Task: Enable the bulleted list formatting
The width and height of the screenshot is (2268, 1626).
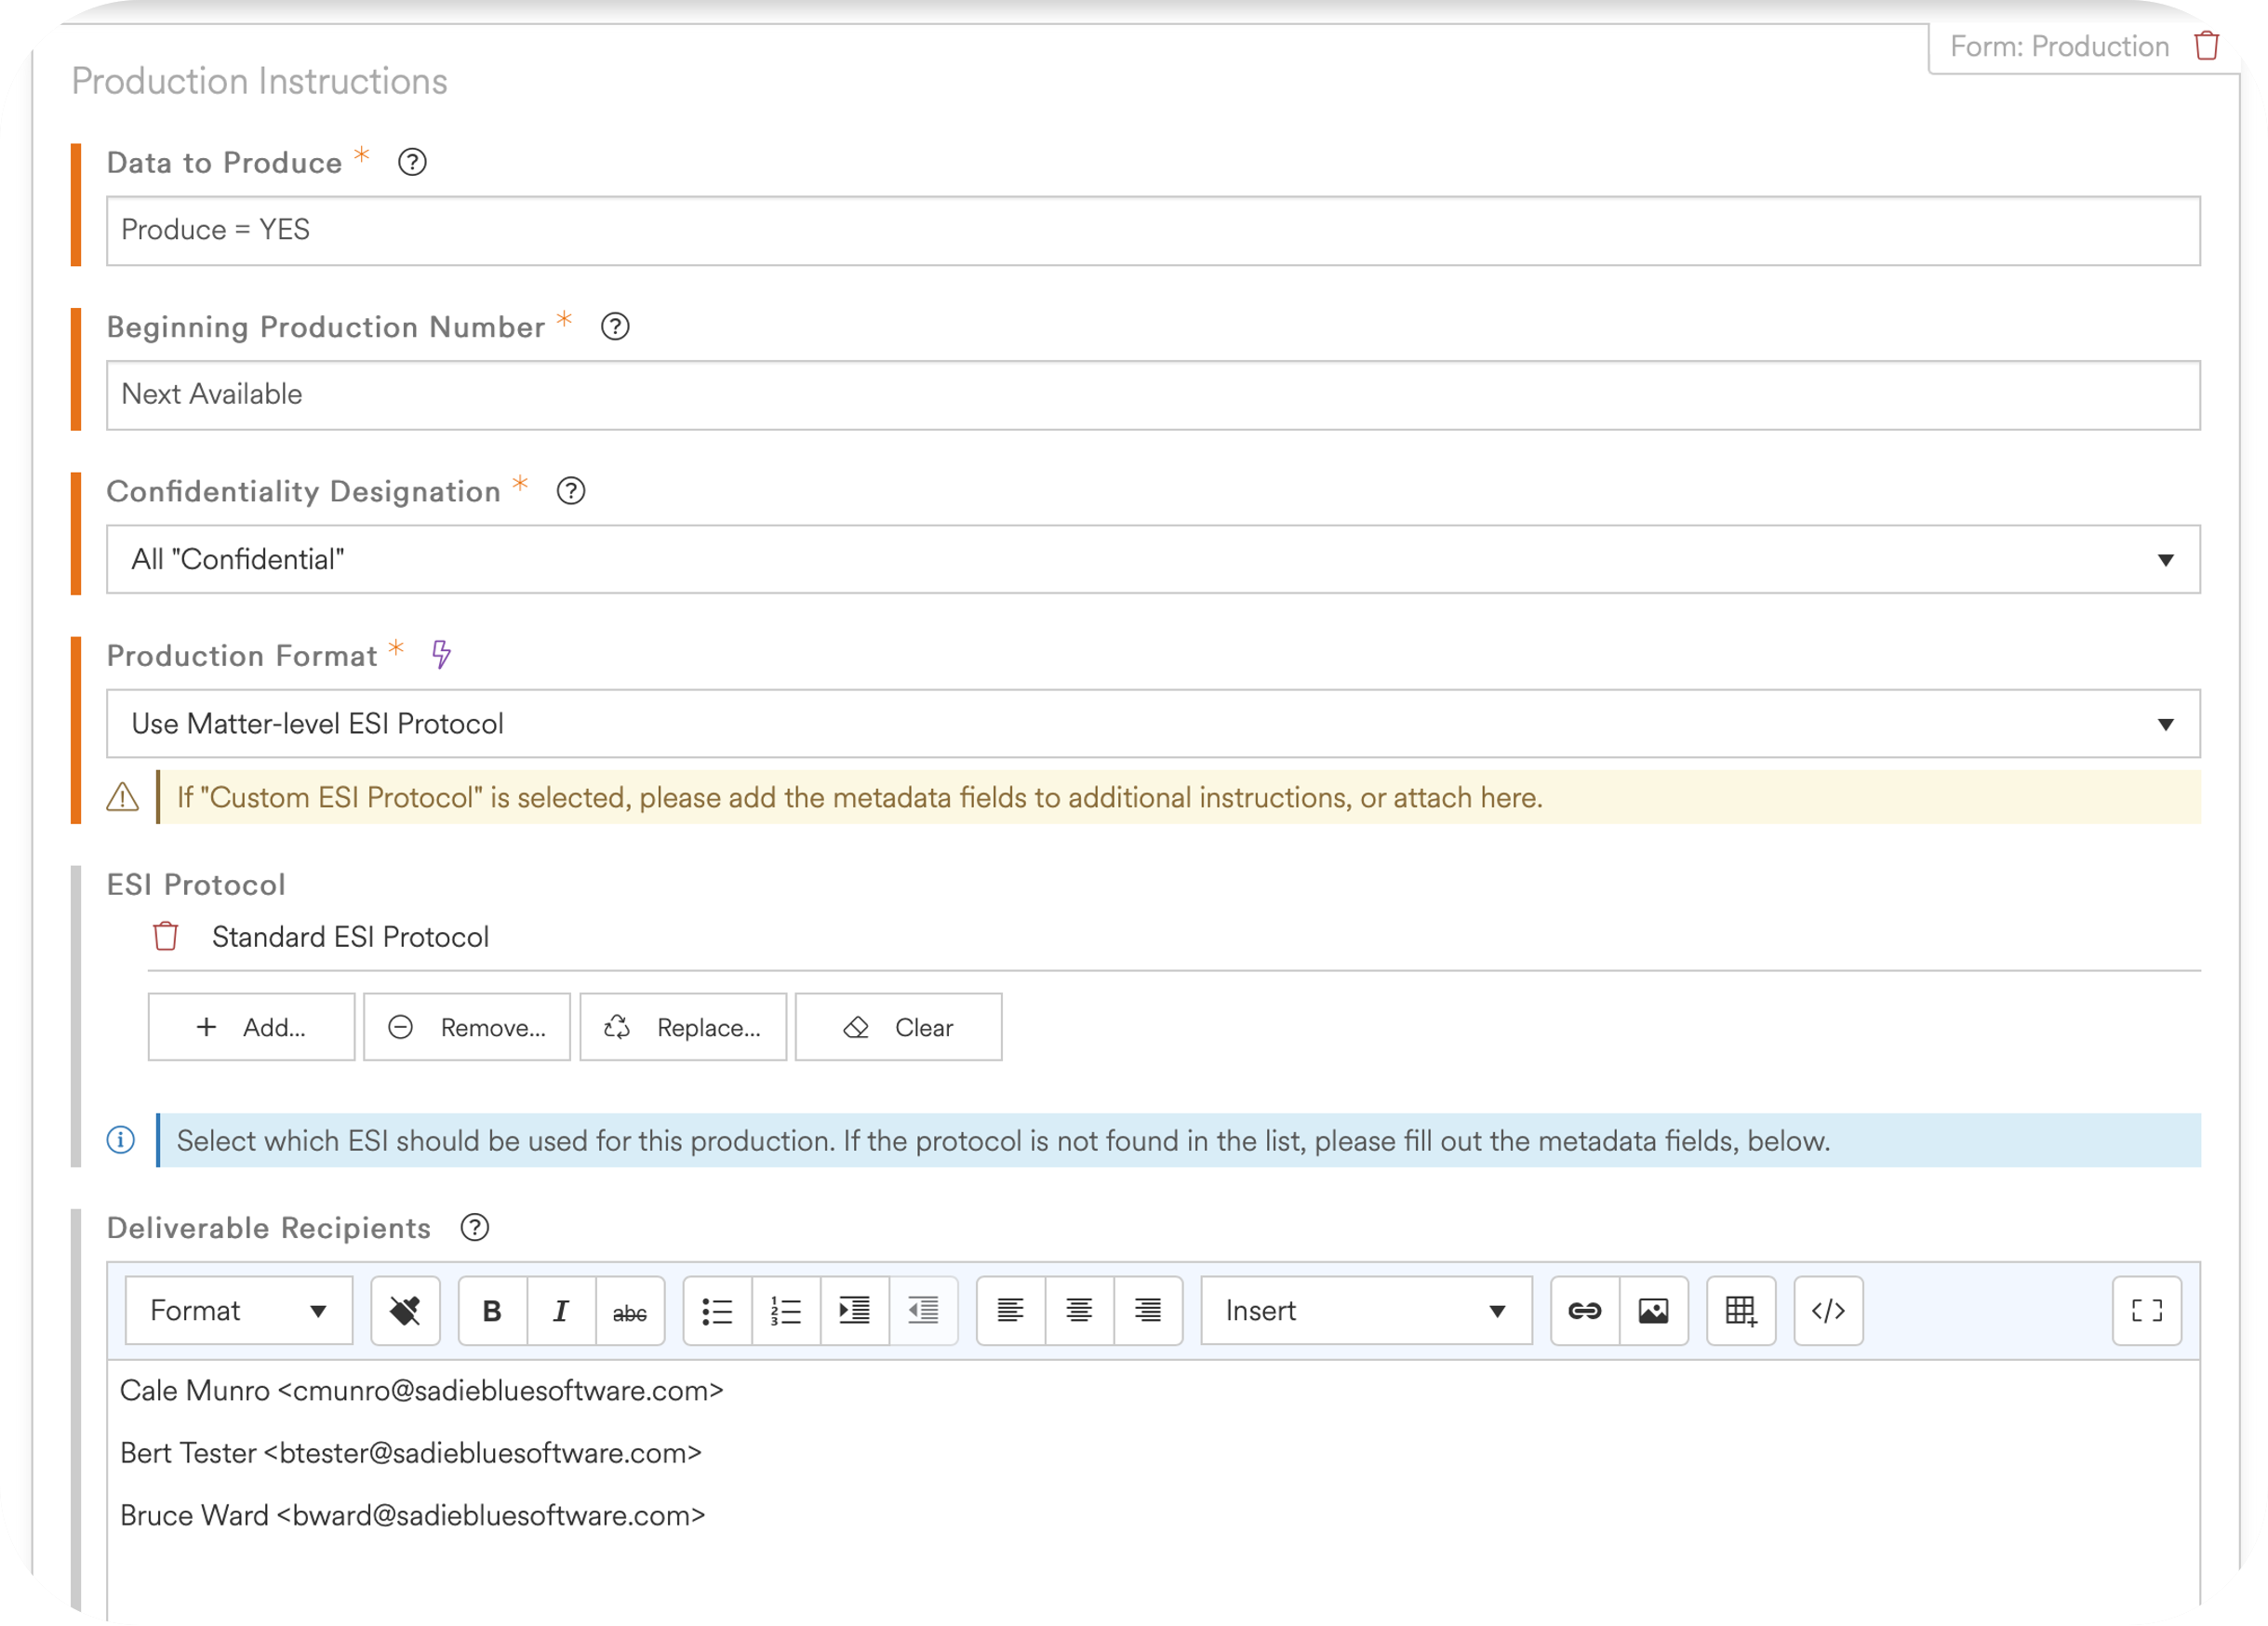Action: pos(717,1311)
